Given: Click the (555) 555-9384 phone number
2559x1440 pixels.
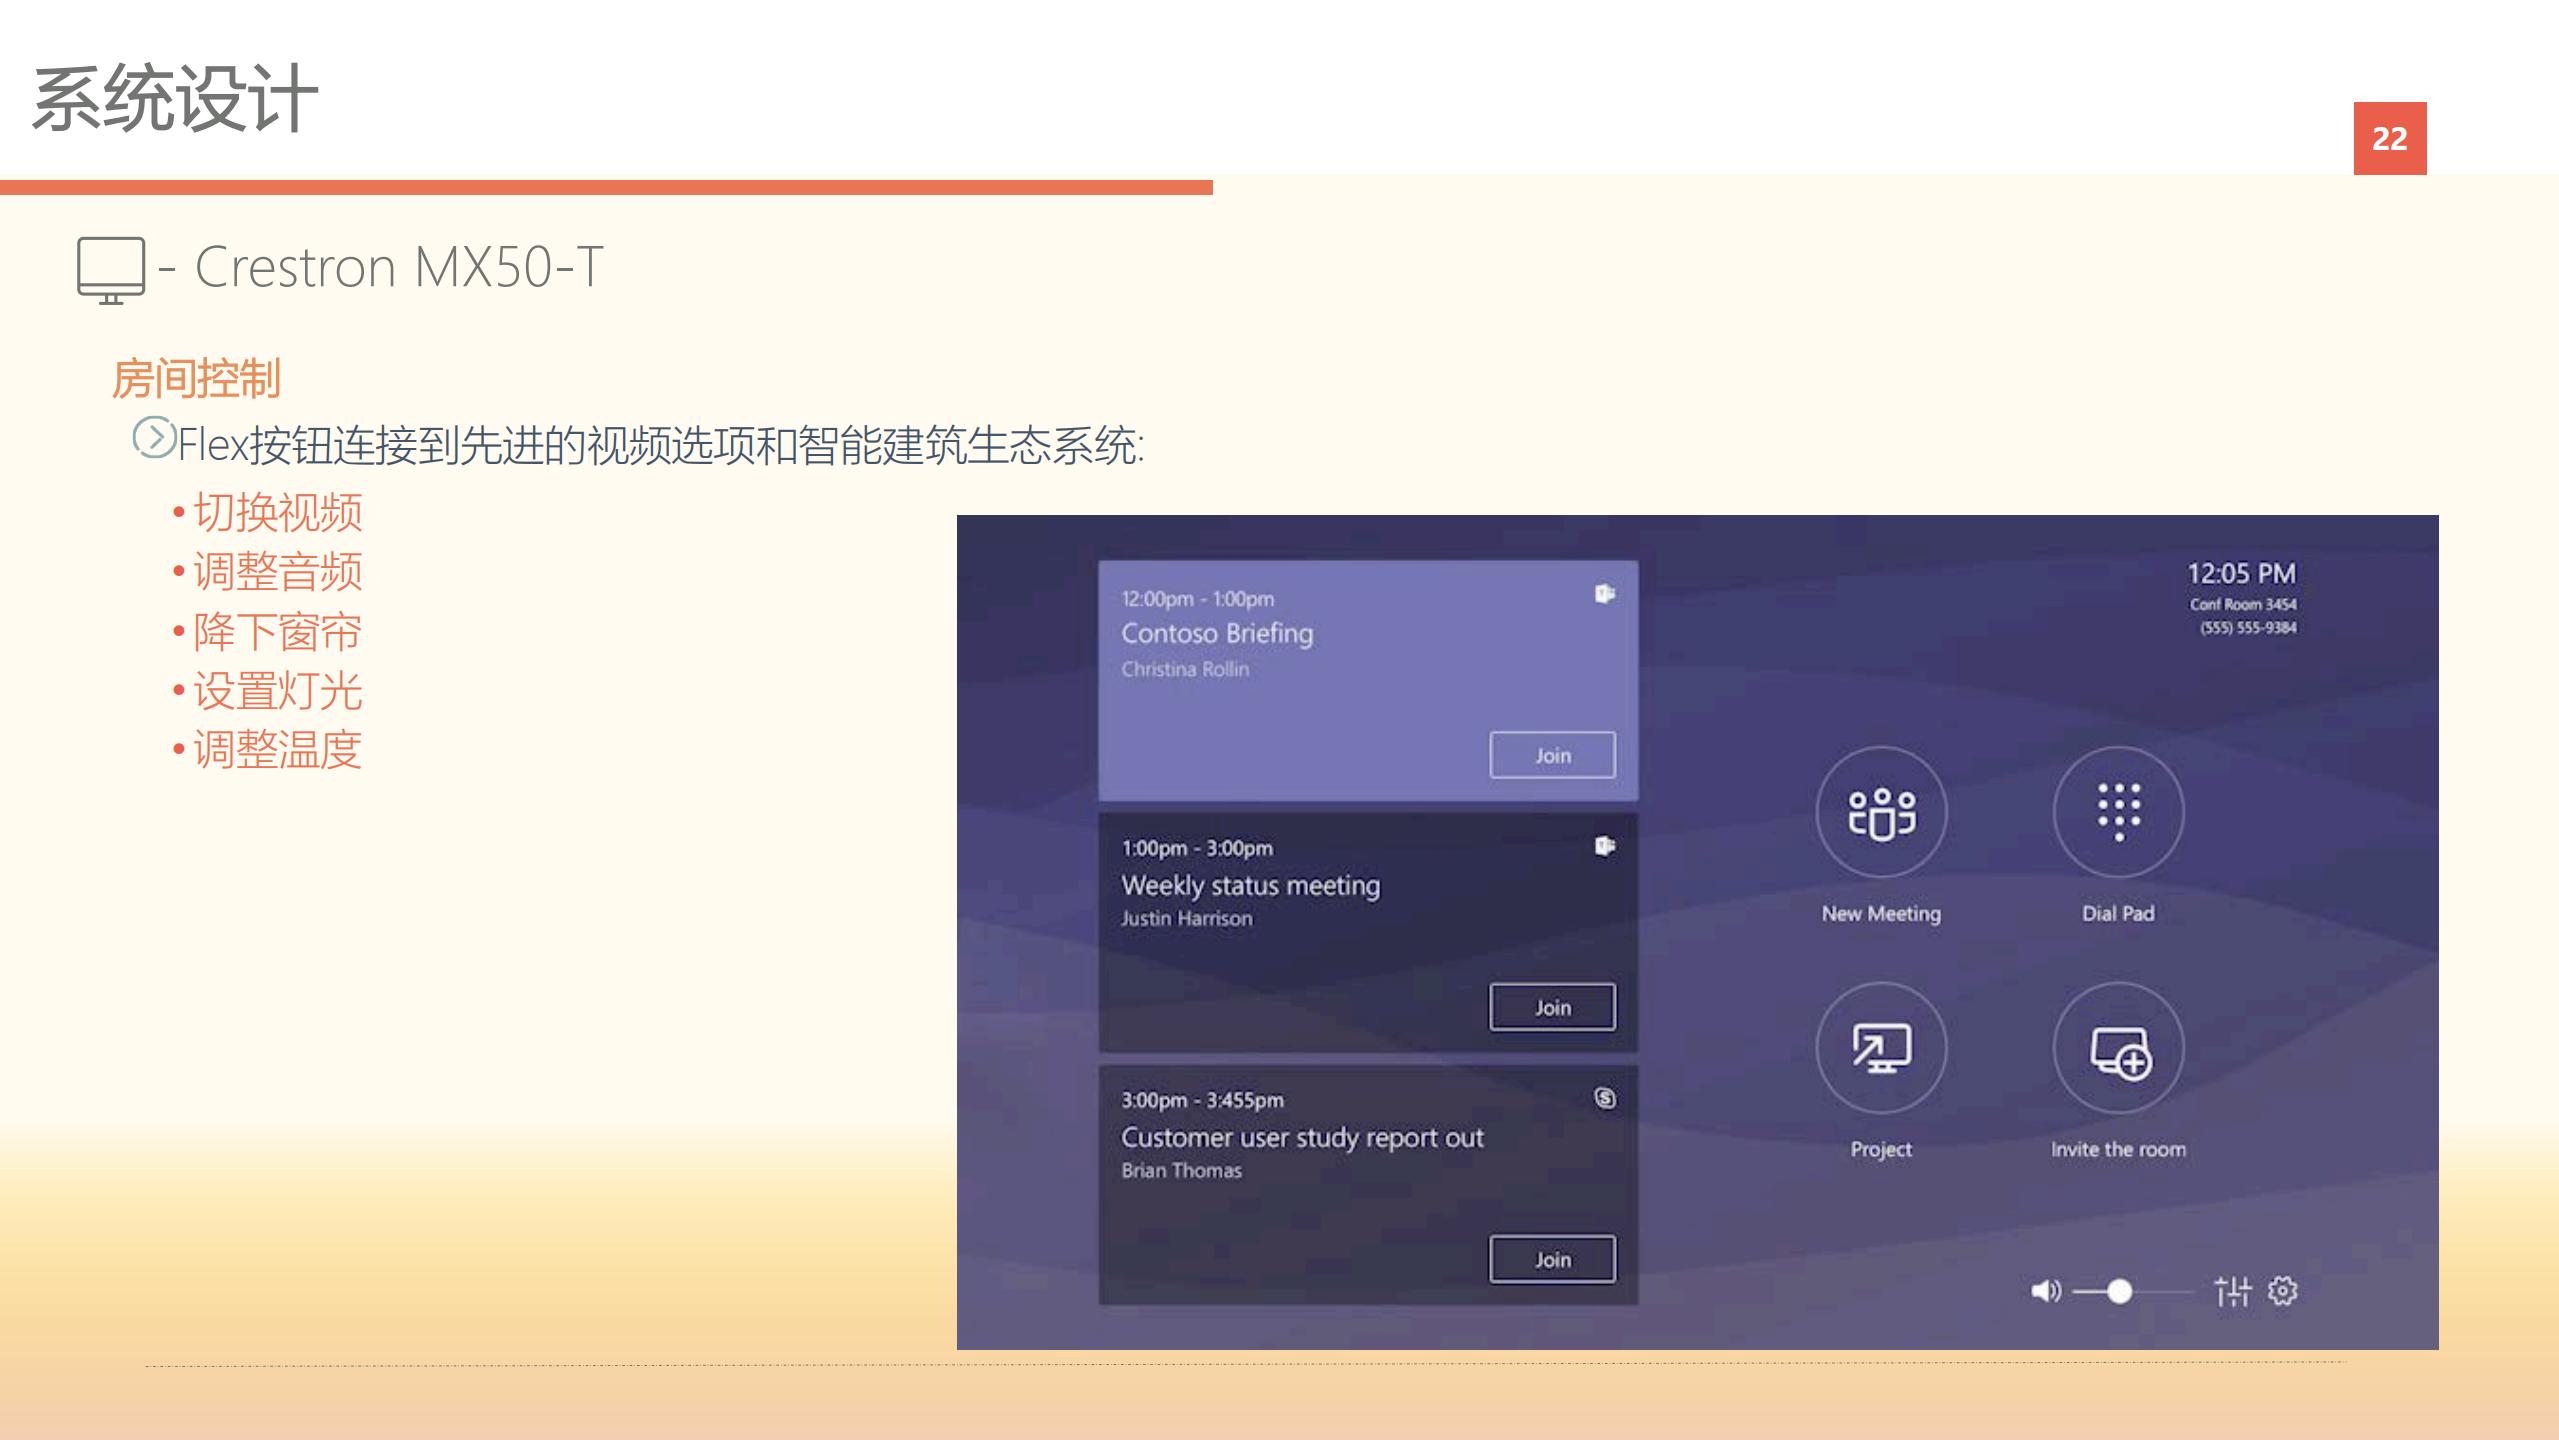Looking at the screenshot, I should click(2248, 627).
